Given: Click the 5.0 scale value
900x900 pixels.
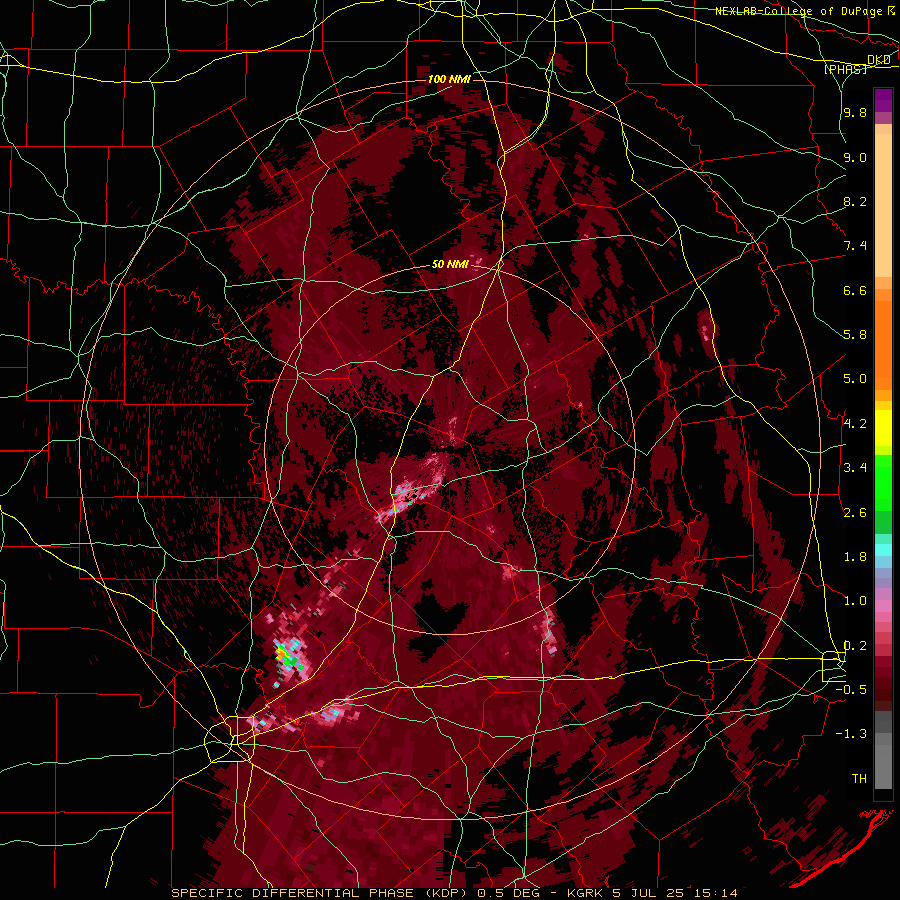Looking at the screenshot, I should (855, 379).
